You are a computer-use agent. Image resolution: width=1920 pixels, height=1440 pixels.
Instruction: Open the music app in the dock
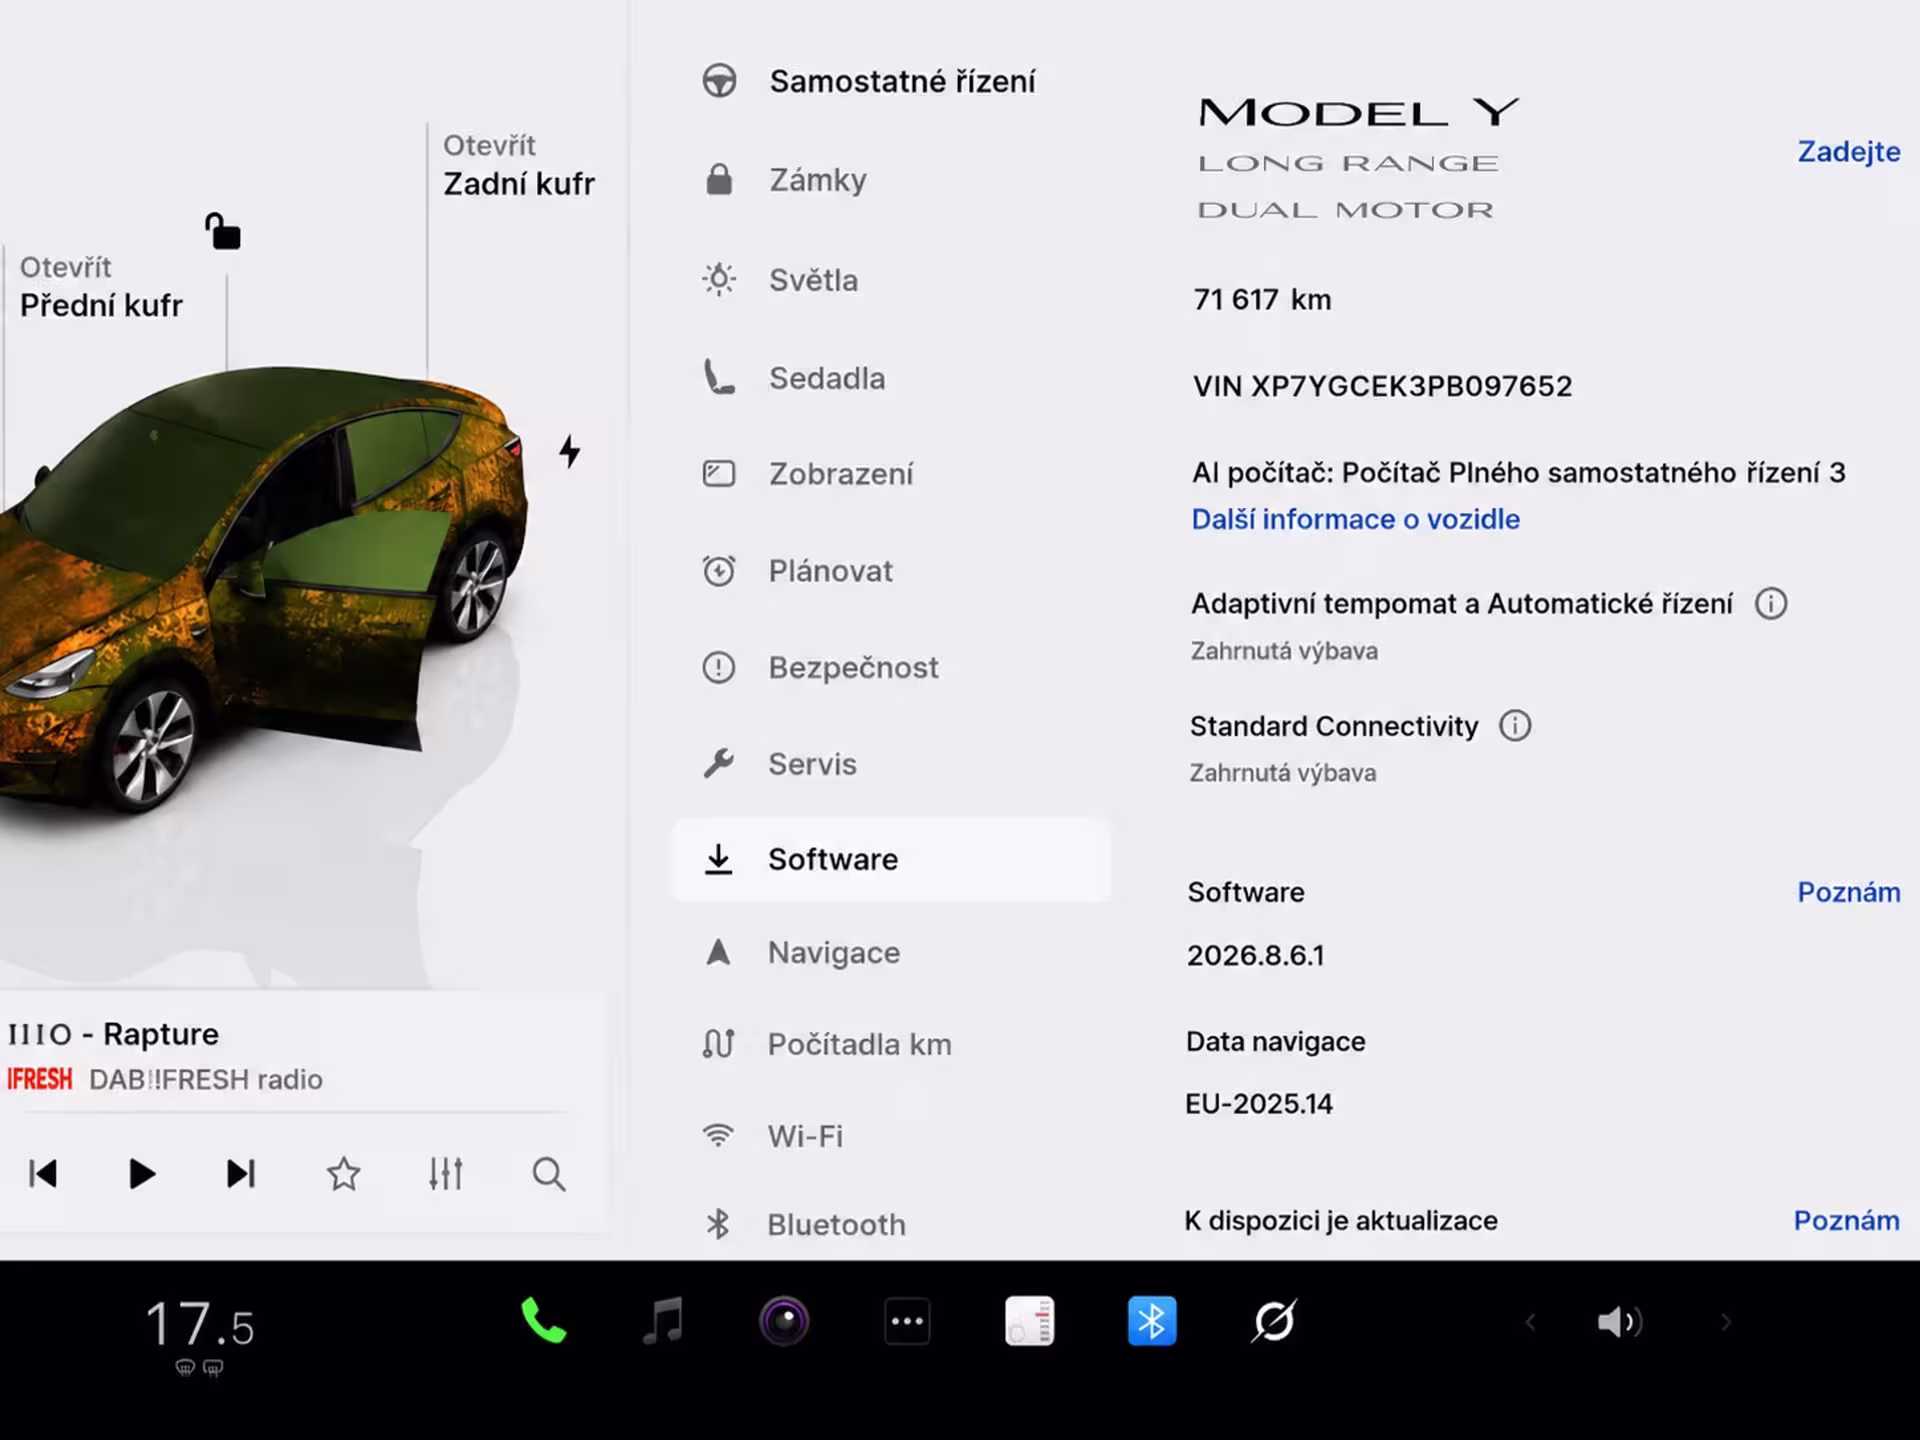pos(662,1322)
